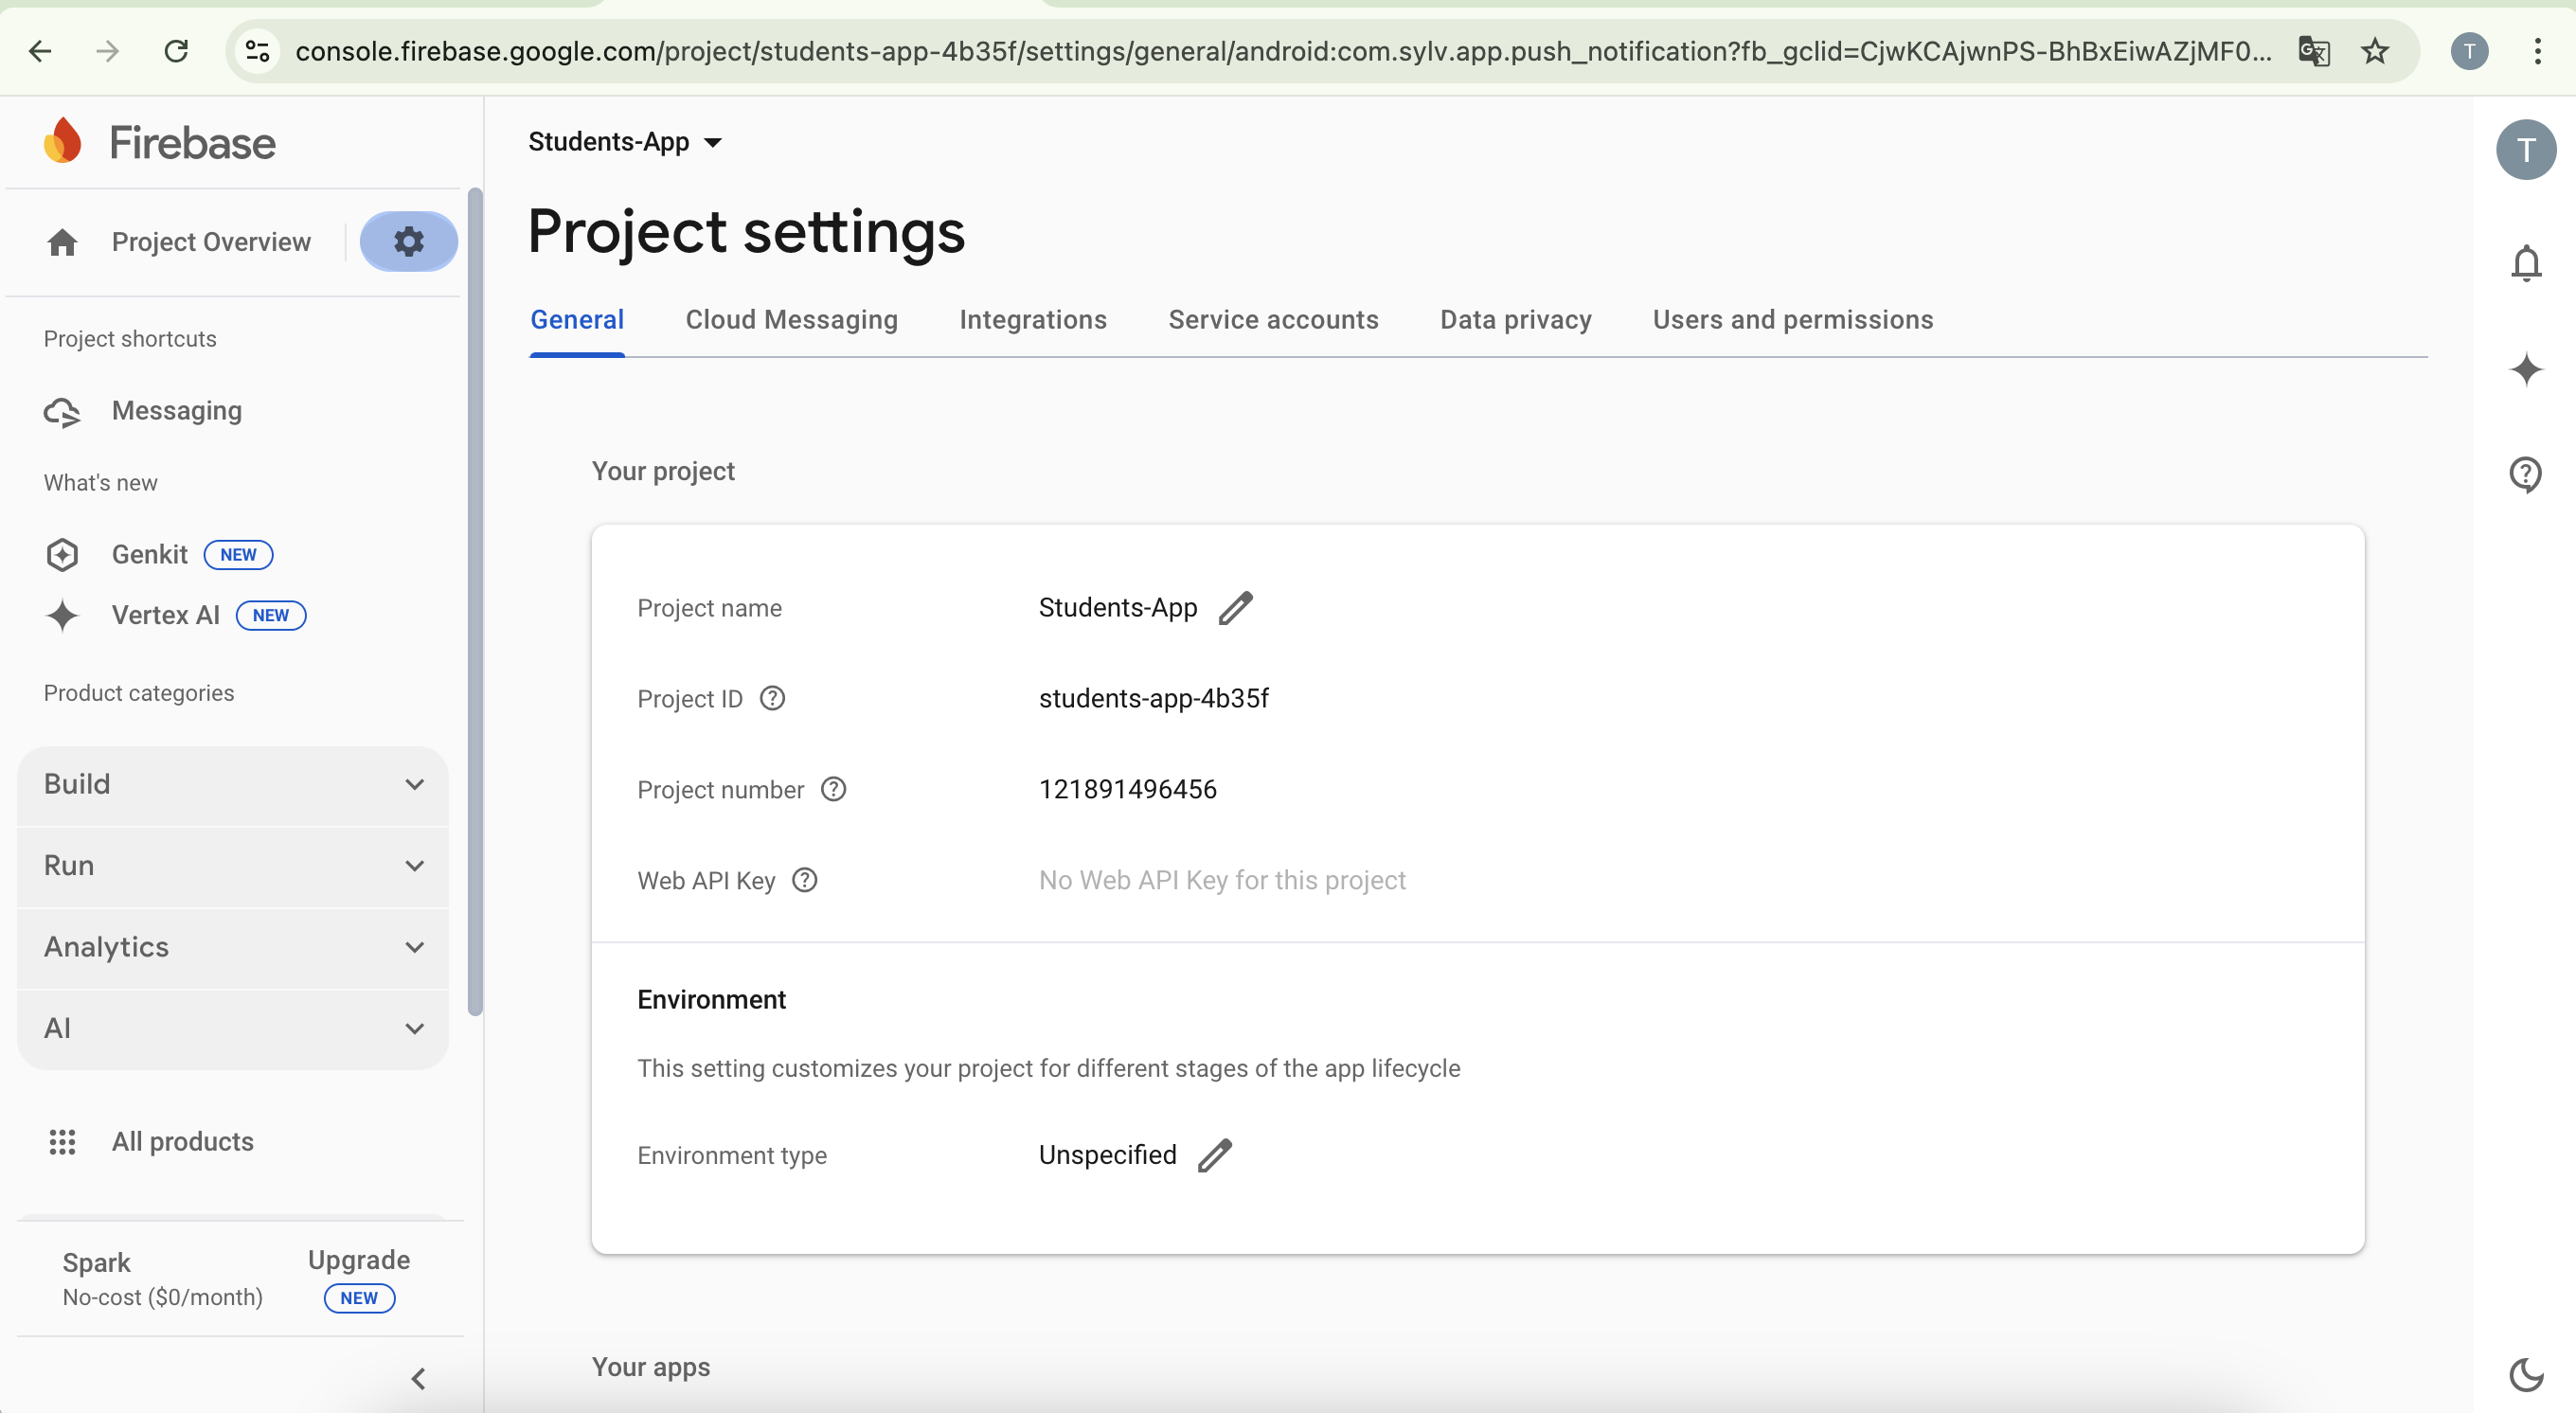The width and height of the screenshot is (2576, 1413).
Task: Switch to Data privacy tab
Action: [1515, 320]
